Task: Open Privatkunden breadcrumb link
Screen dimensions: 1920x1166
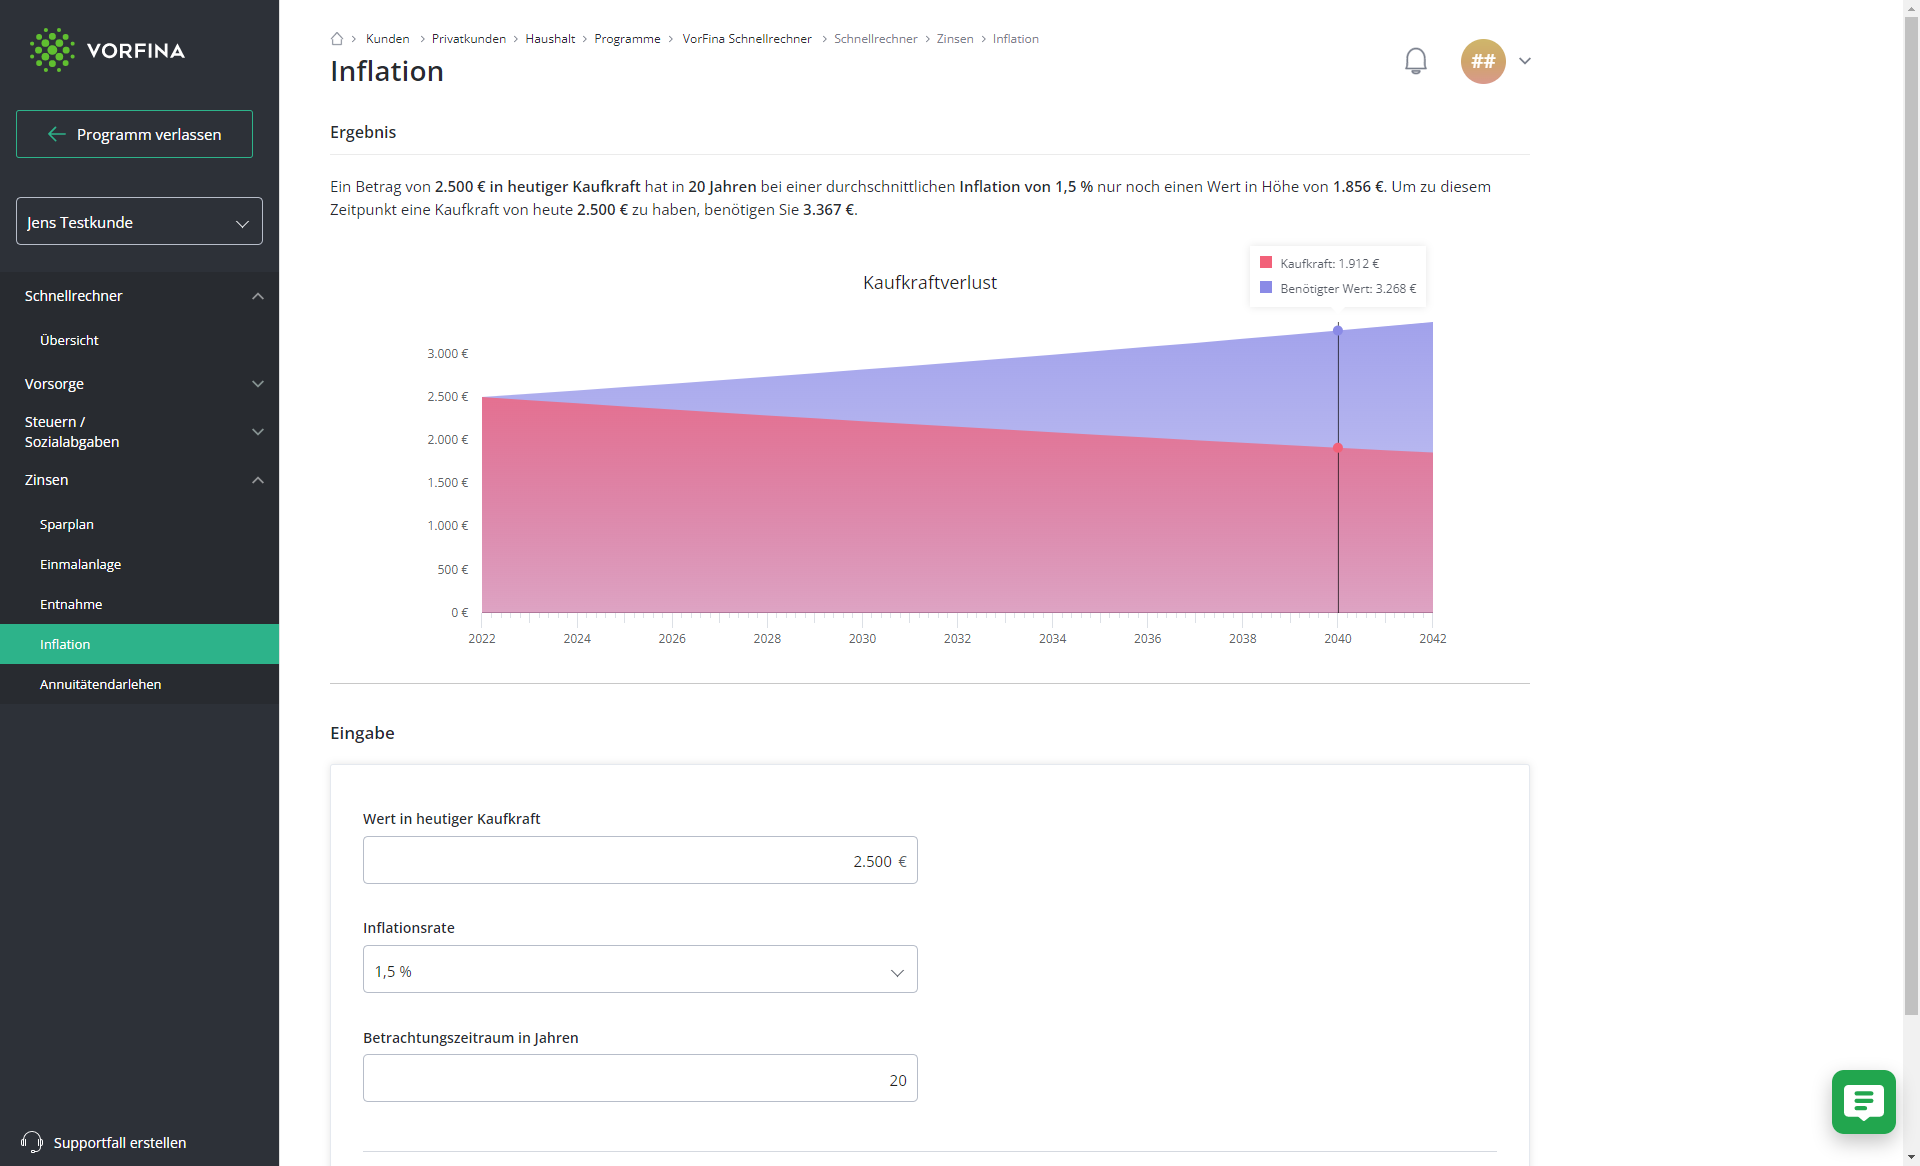Action: [469, 39]
